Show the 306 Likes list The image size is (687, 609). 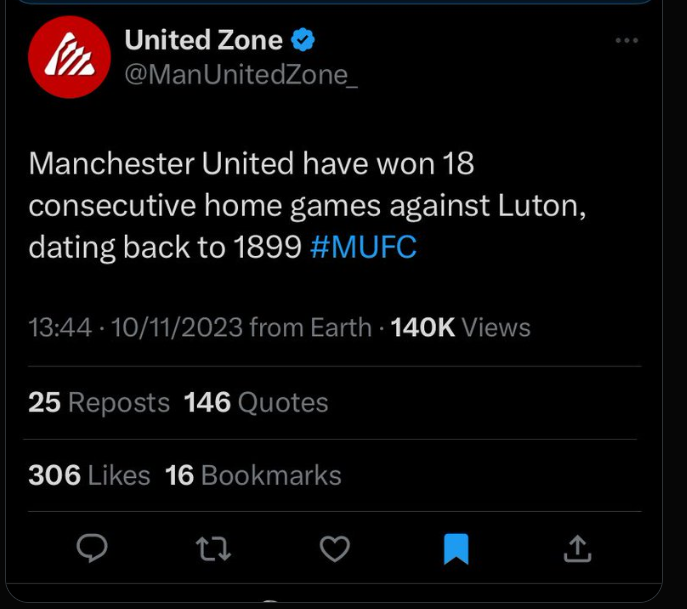point(89,475)
